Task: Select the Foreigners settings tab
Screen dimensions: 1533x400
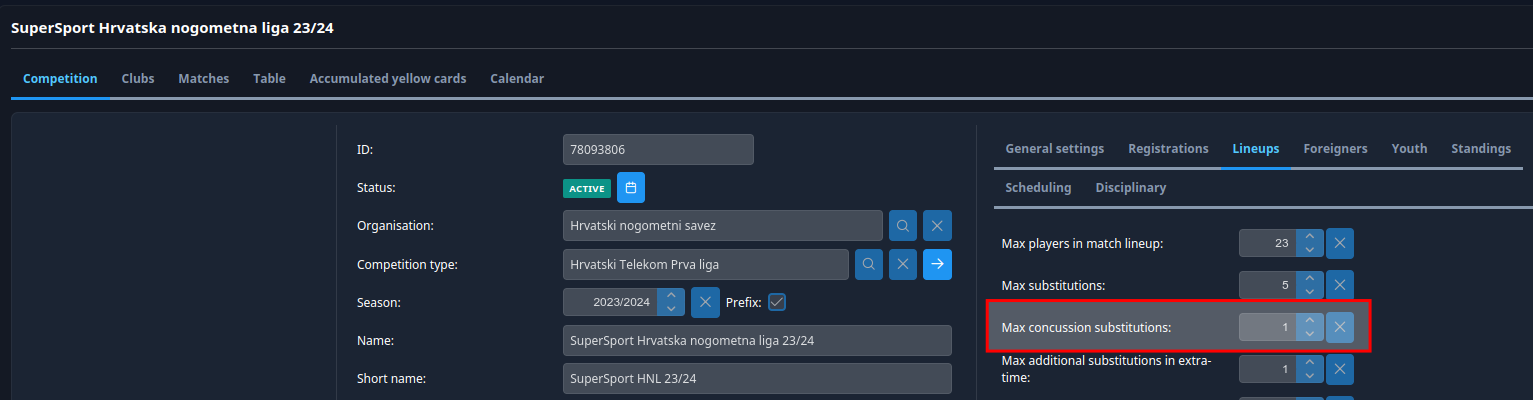Action: (1335, 149)
